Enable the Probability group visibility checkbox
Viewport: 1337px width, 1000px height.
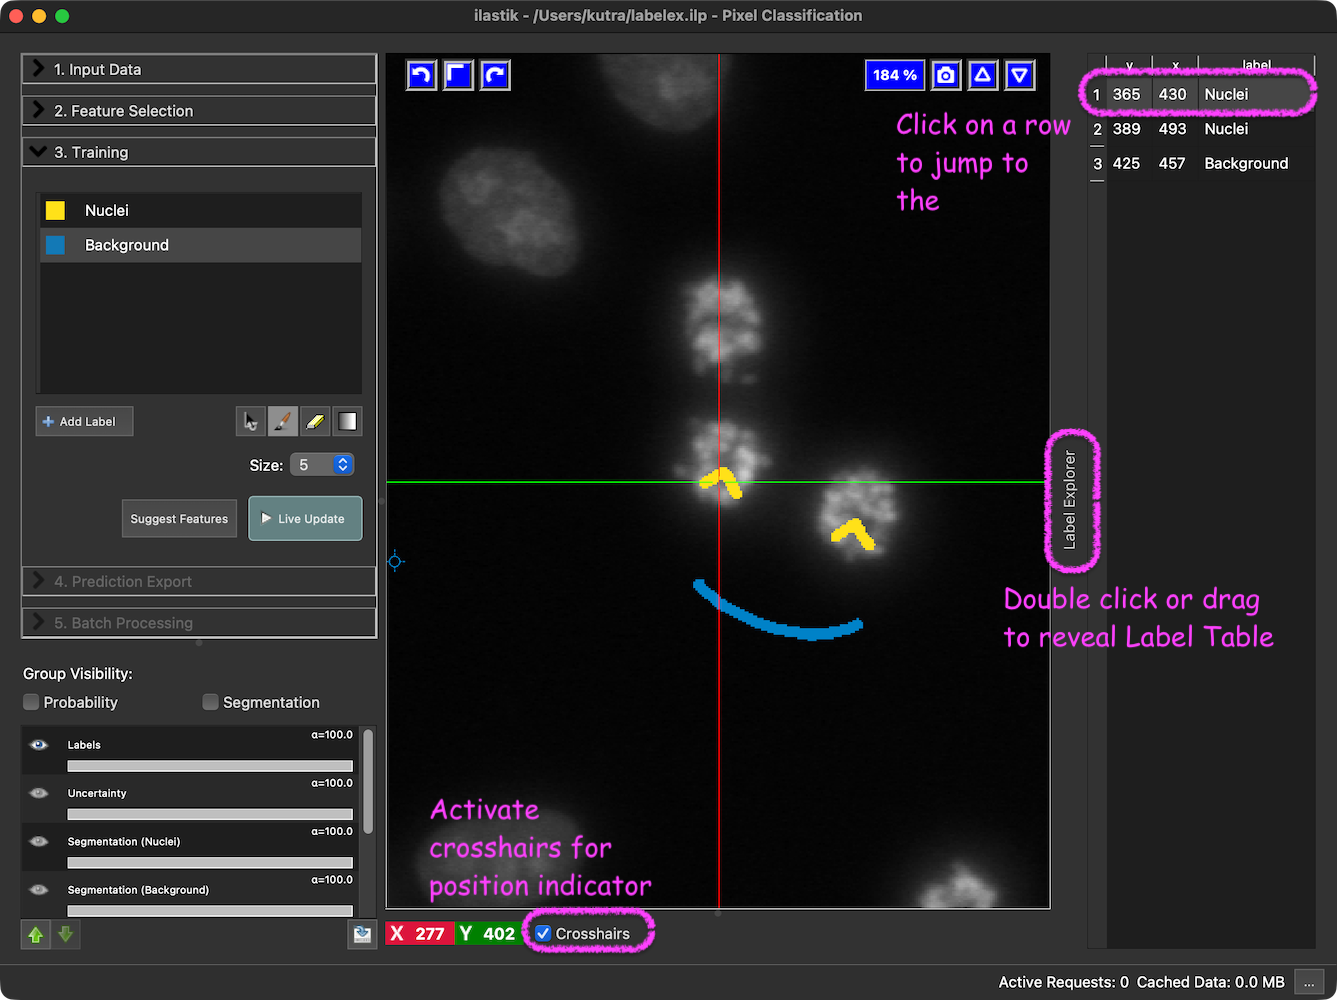click(x=31, y=702)
